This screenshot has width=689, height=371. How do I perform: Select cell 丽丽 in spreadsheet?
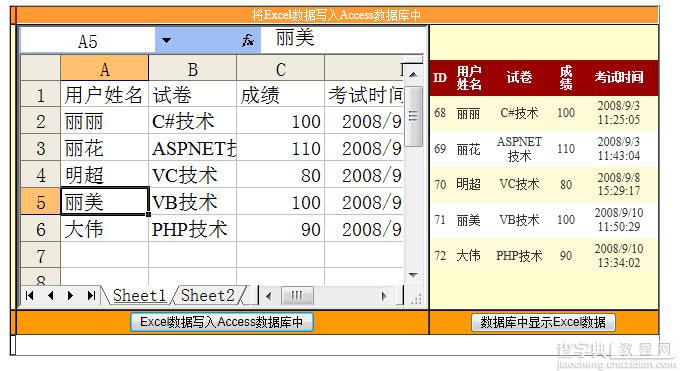105,121
